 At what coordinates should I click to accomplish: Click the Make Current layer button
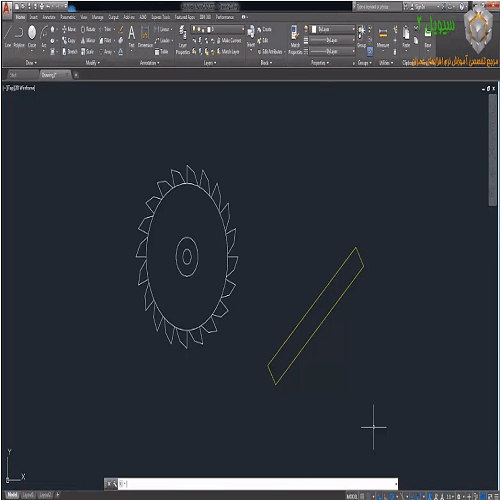point(229,40)
